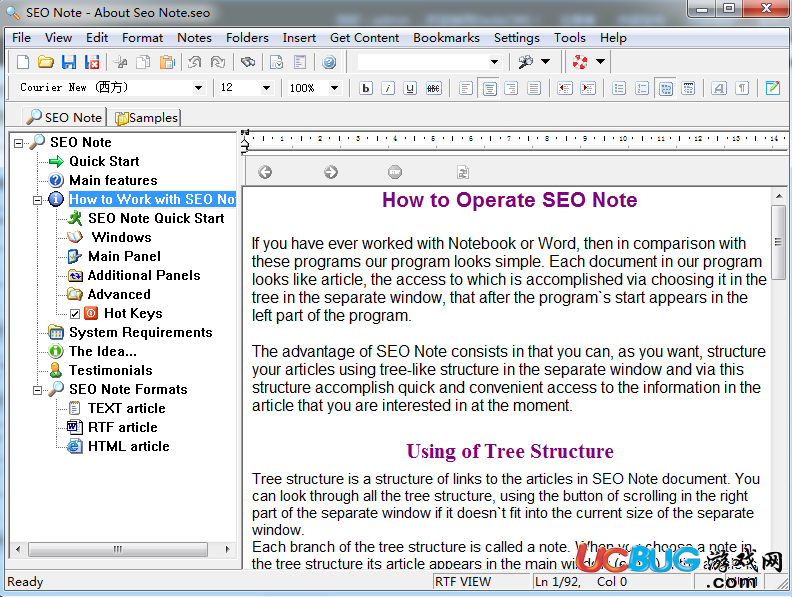Click the tree panel horizontal scrollbar thumb

118,549
